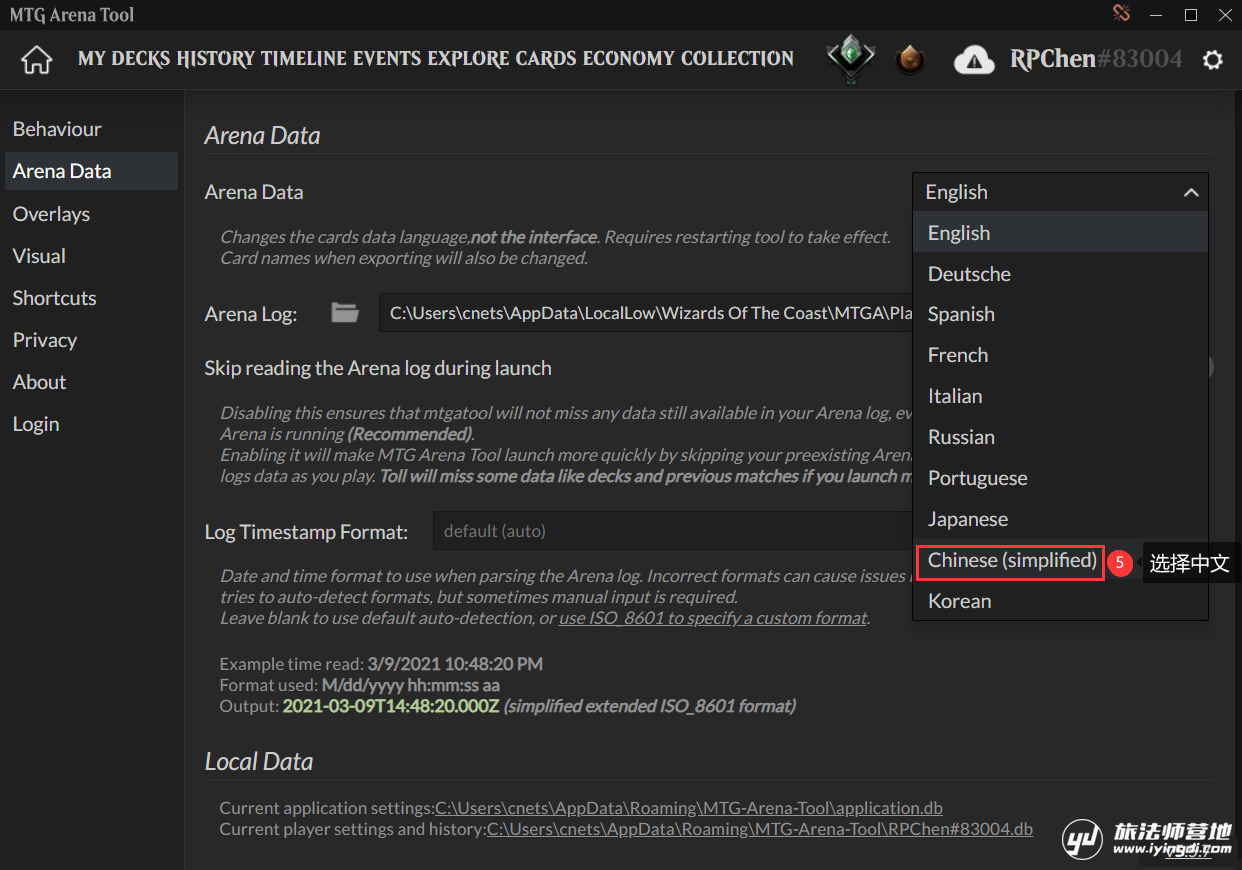The width and height of the screenshot is (1242, 870).
Task: Open the TIMELINE tab
Action: (x=304, y=58)
